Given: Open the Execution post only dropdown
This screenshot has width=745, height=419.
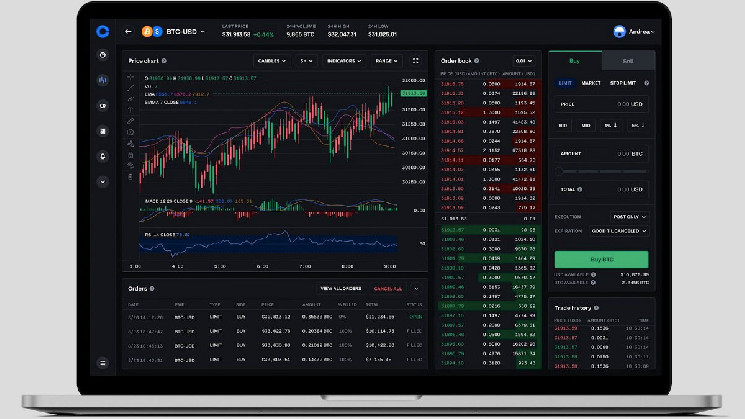Looking at the screenshot, I should pyautogui.click(x=630, y=217).
